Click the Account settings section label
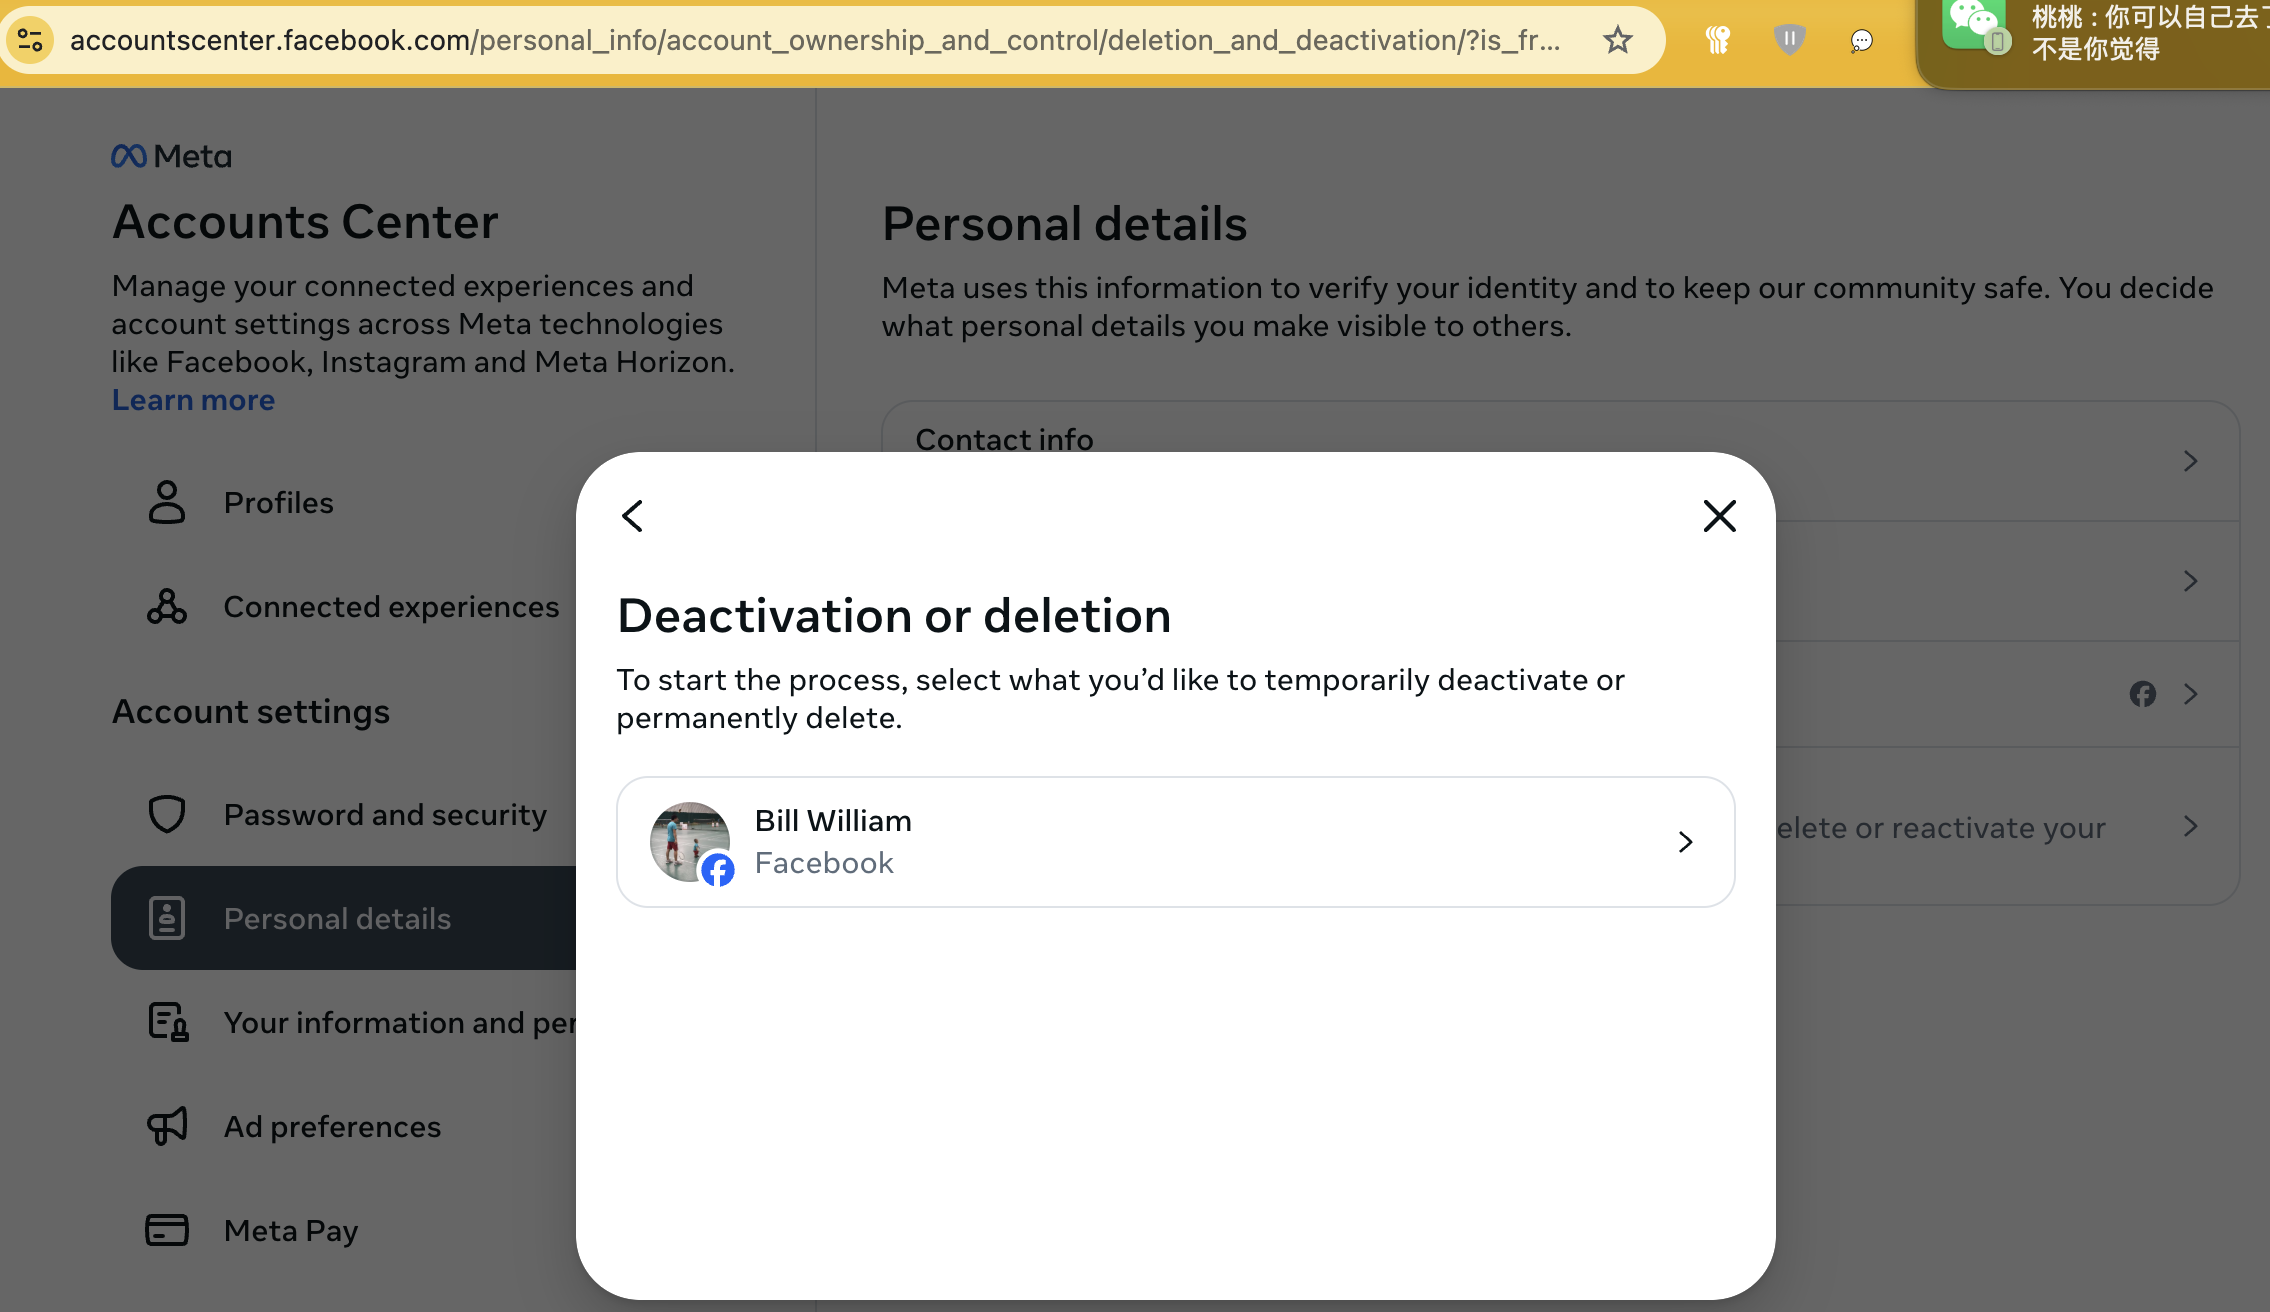Screen dimensions: 2270x1312 point(251,711)
